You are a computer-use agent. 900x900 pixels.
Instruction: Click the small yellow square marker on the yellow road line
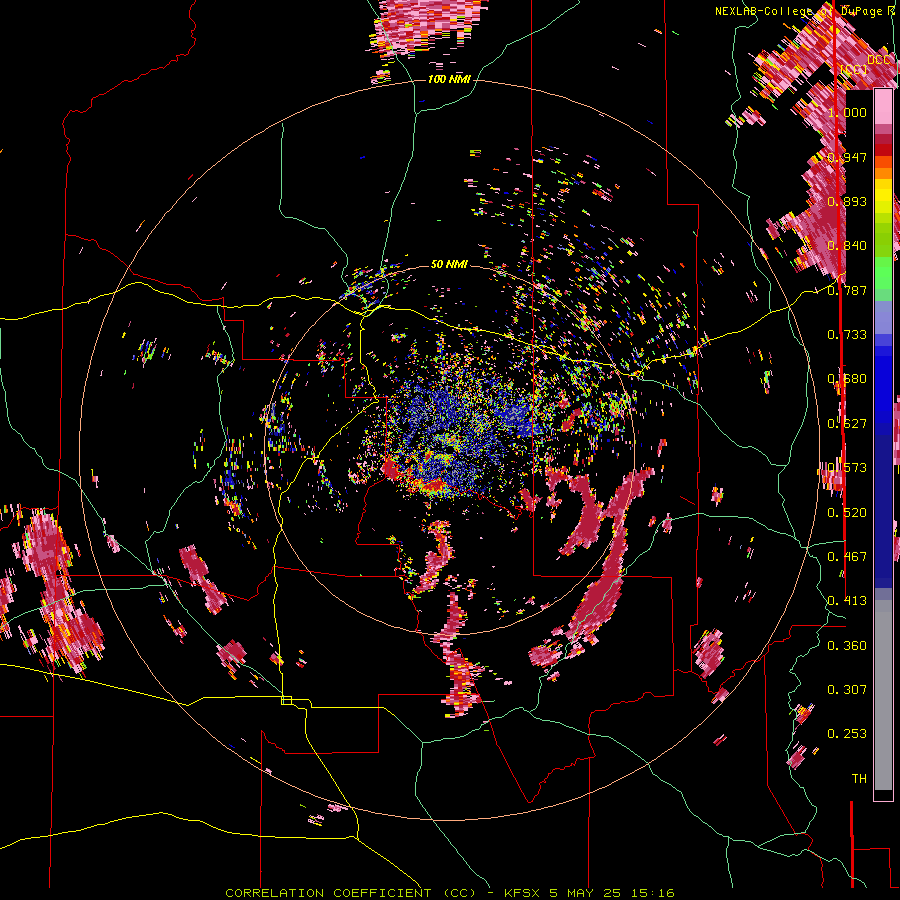coord(286,700)
